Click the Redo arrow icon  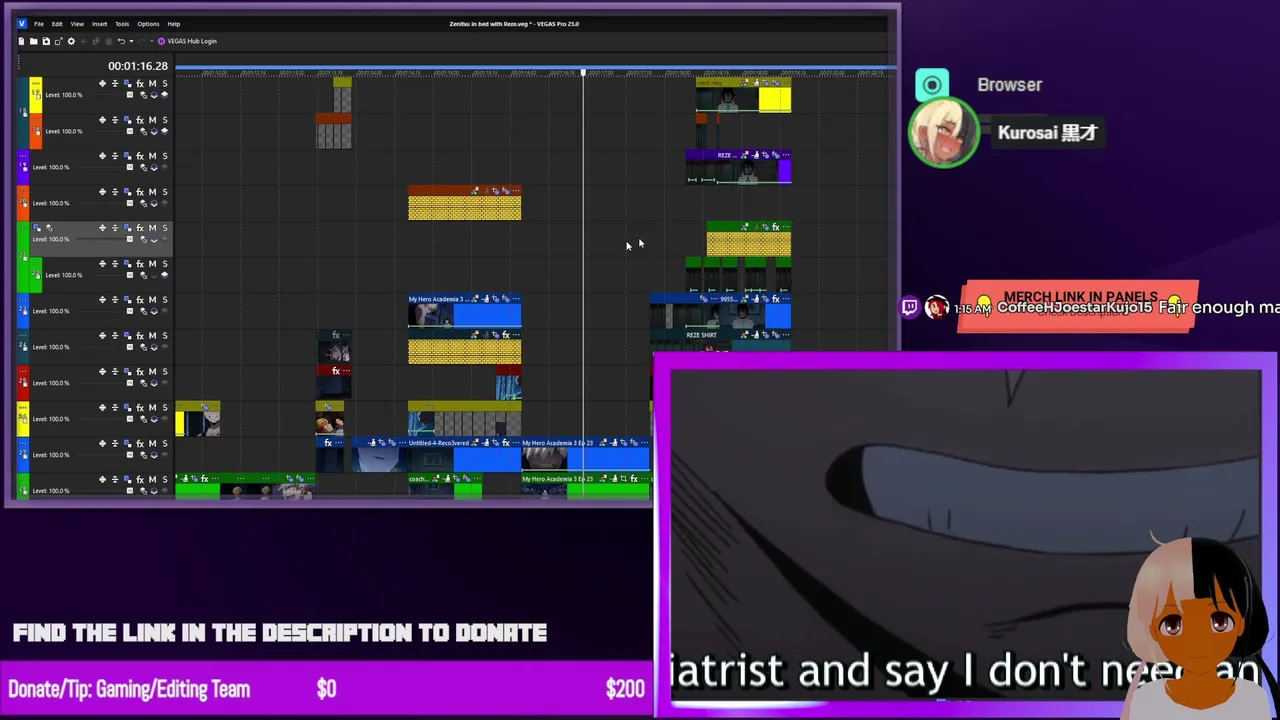pyautogui.click(x=141, y=41)
